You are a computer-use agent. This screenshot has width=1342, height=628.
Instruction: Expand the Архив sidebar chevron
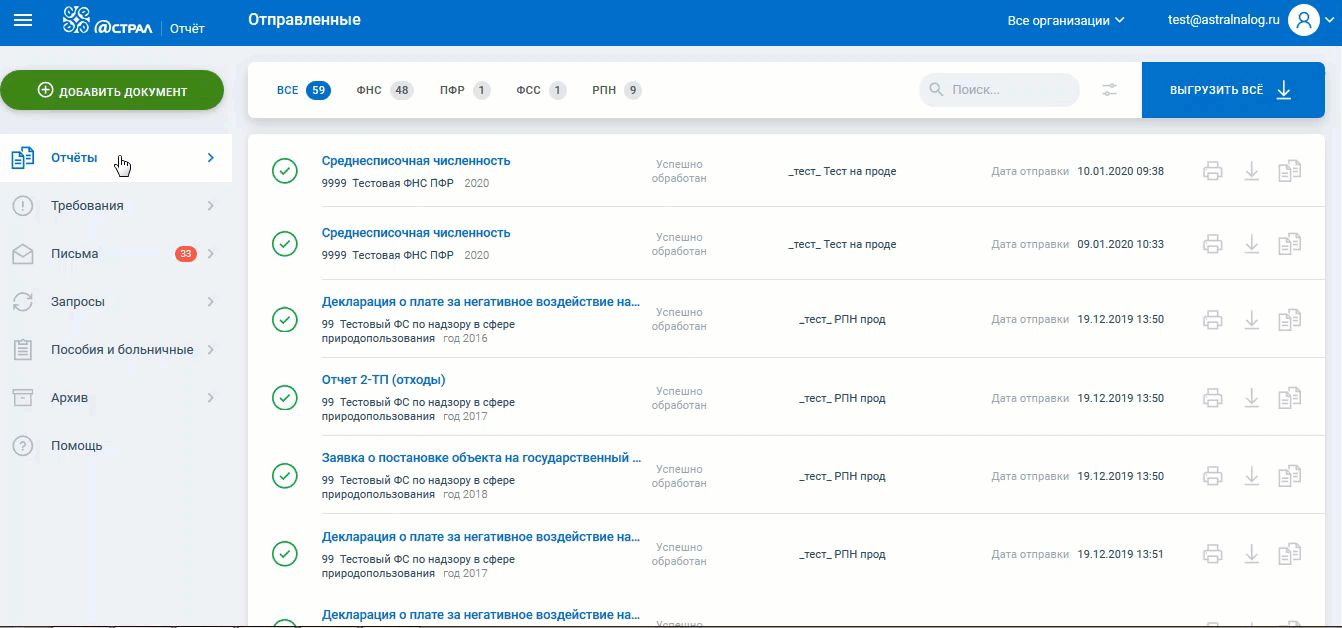[x=211, y=398]
